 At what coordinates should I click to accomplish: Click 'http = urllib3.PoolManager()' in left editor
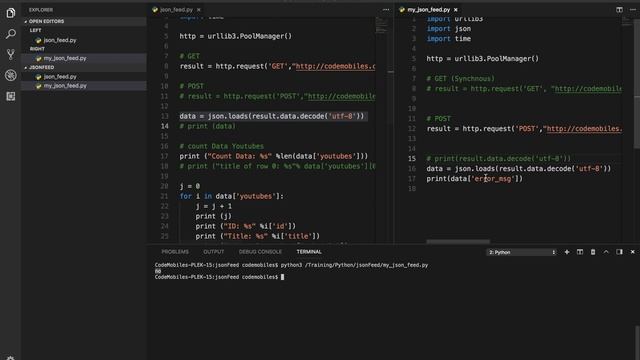[236, 36]
